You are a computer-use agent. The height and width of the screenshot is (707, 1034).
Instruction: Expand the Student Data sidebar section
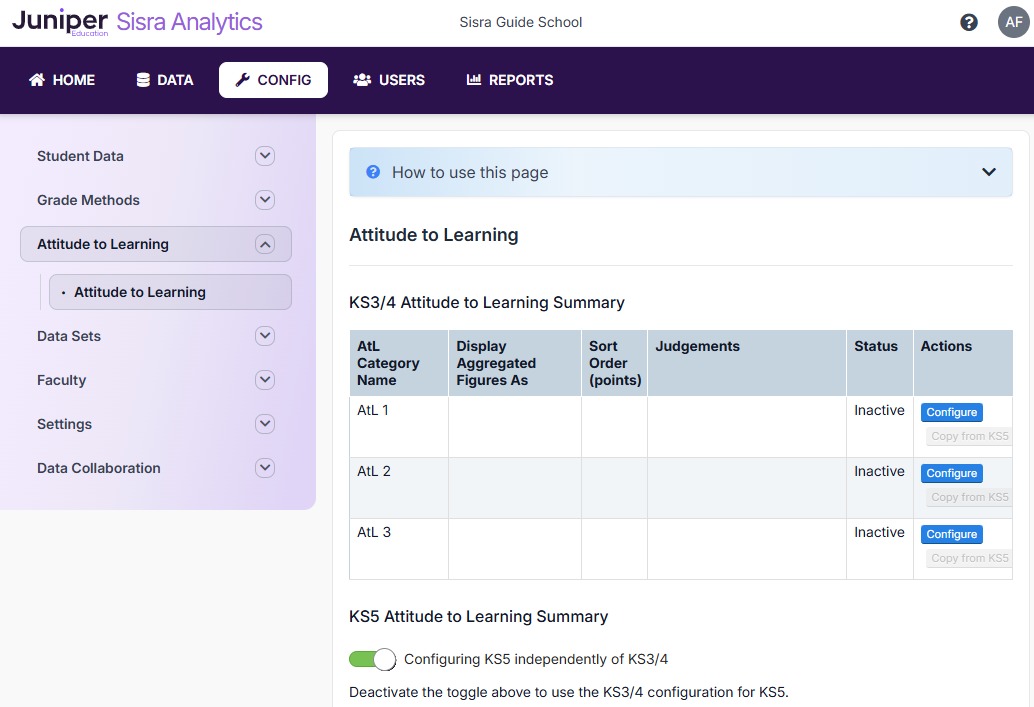tap(264, 156)
